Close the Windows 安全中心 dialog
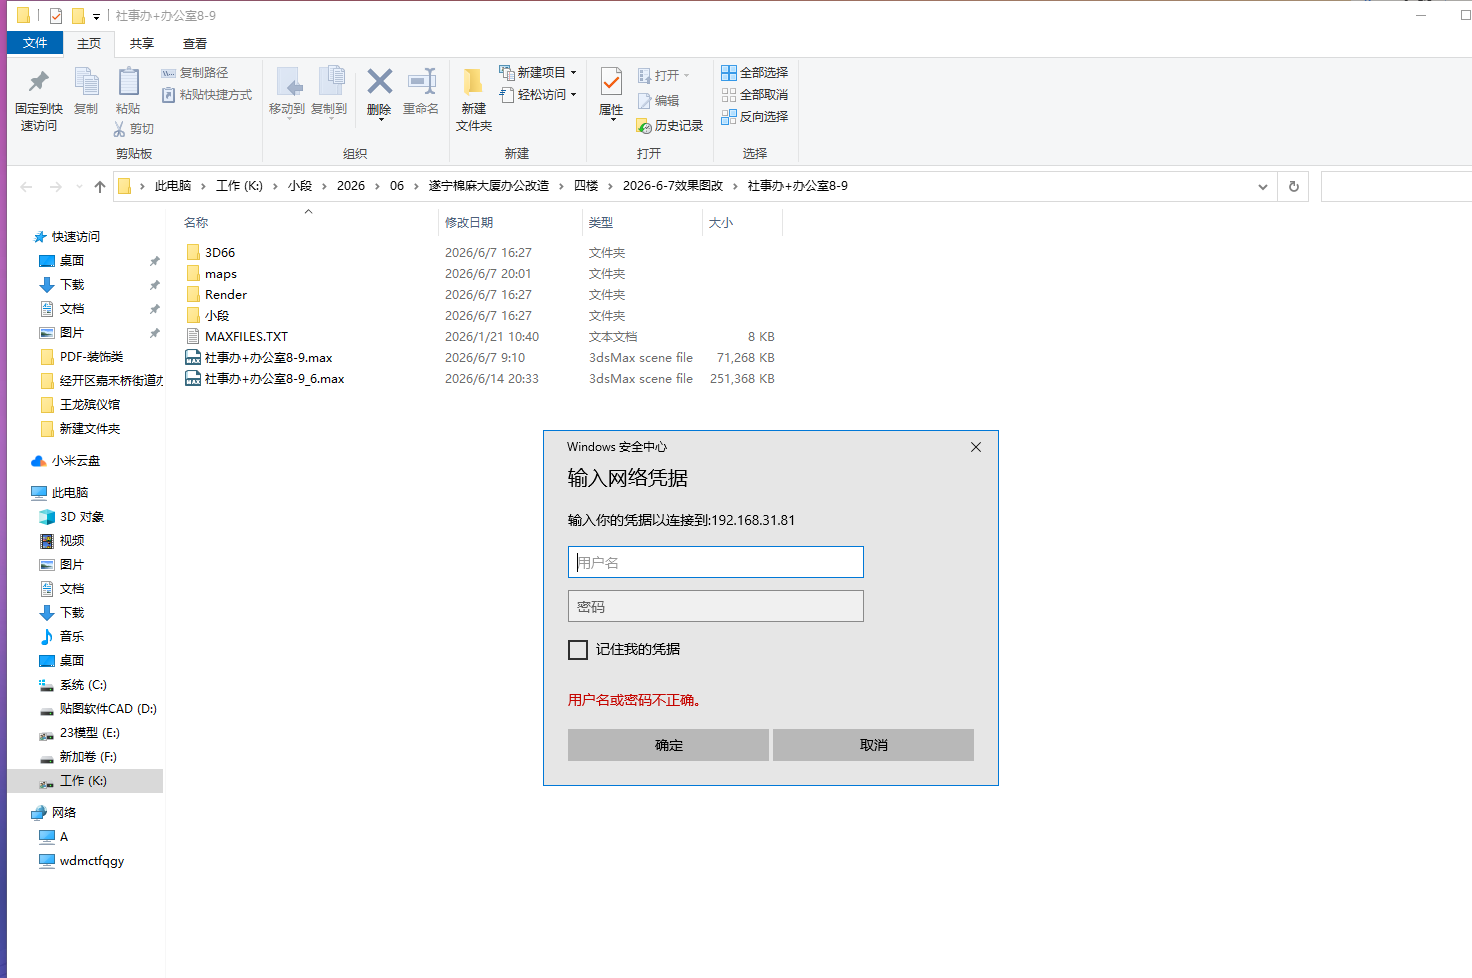1472x978 pixels. pyautogui.click(x=976, y=447)
